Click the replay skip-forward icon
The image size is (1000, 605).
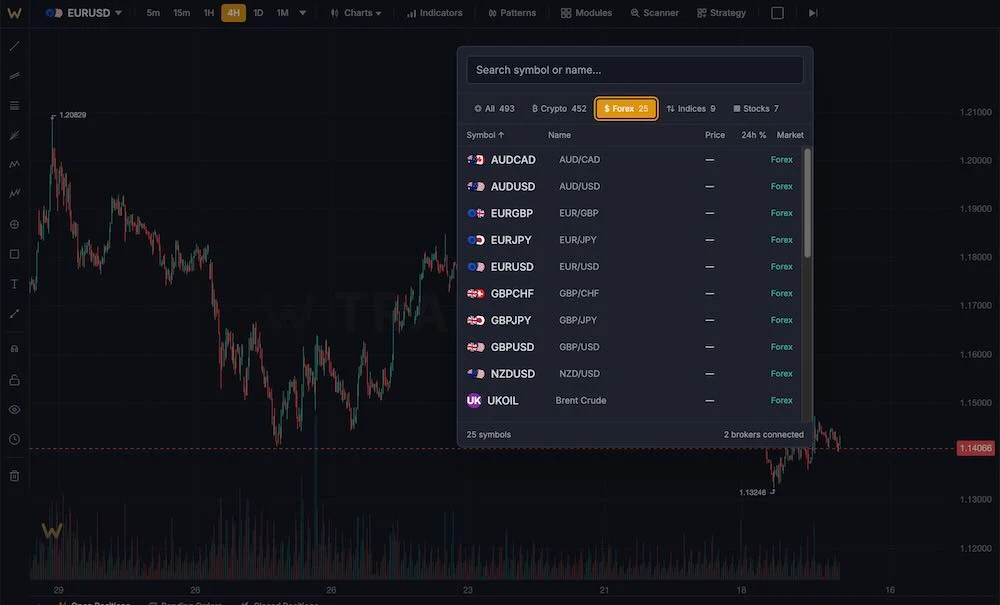(x=813, y=13)
